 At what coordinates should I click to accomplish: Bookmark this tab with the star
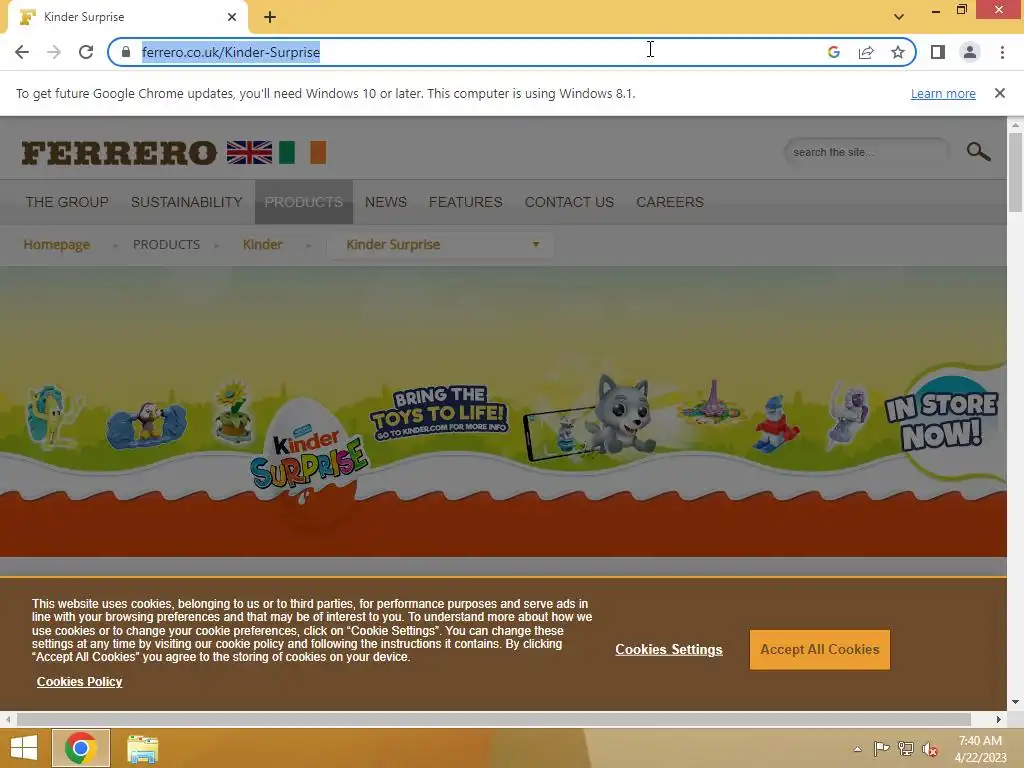898,52
